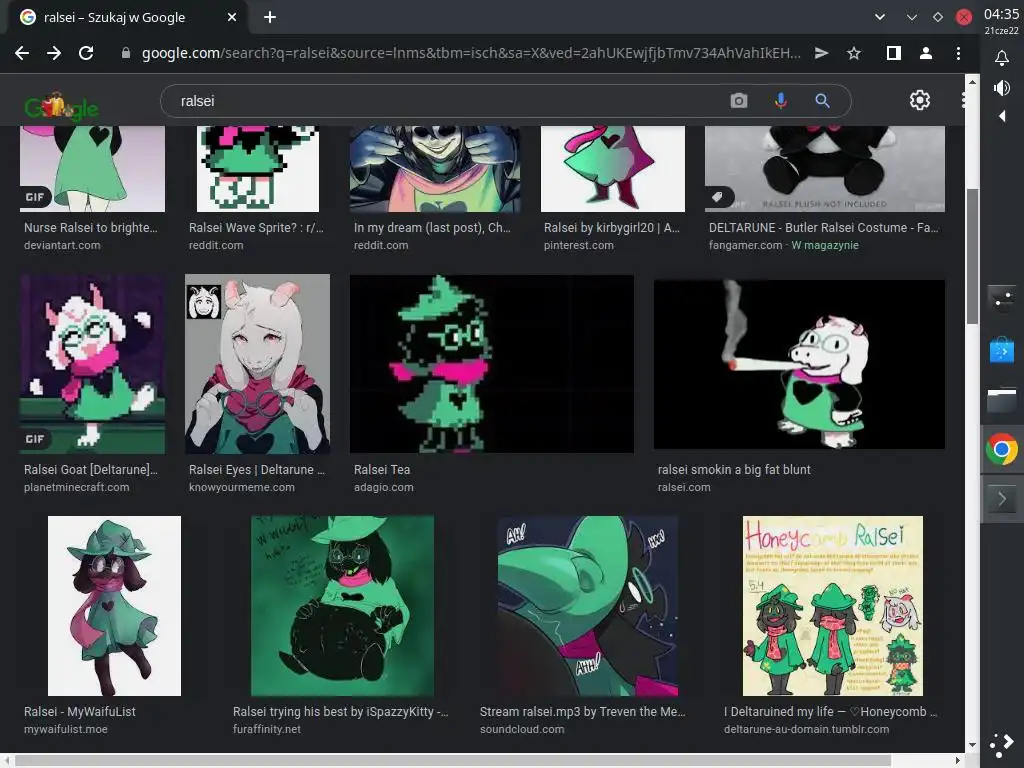Bookmark this page with the star icon
The width and height of the screenshot is (1024, 768).
point(854,53)
